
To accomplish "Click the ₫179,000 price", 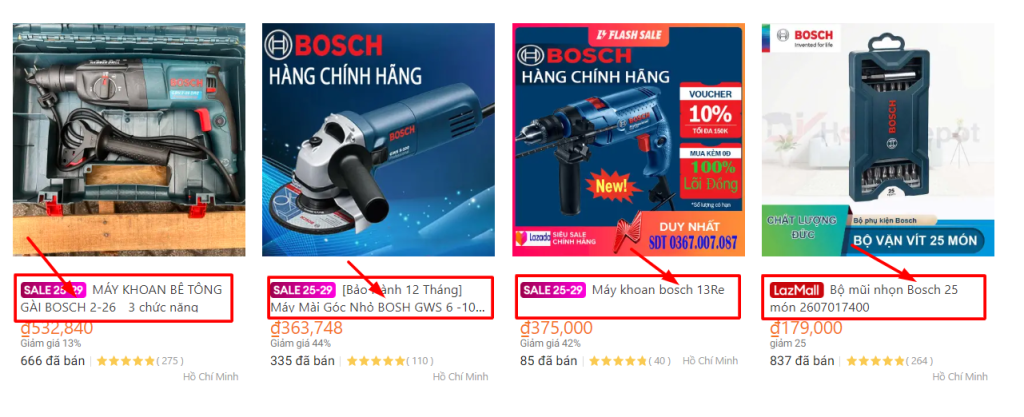I will [806, 328].
